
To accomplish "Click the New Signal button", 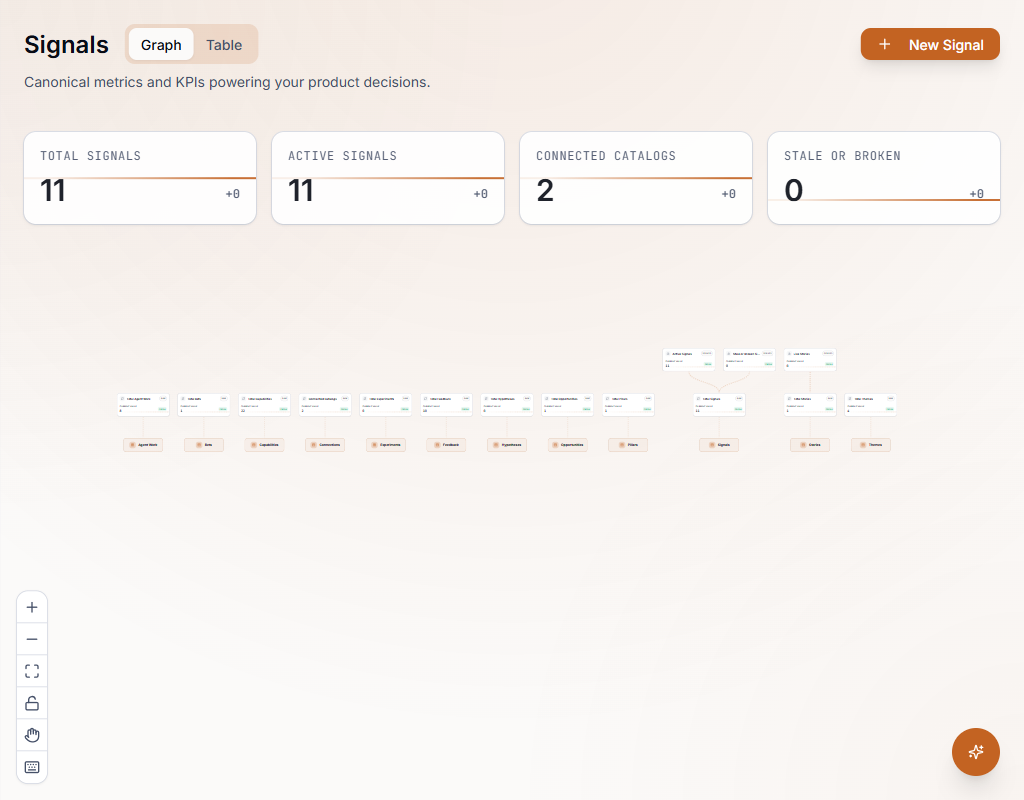I will pyautogui.click(x=929, y=44).
